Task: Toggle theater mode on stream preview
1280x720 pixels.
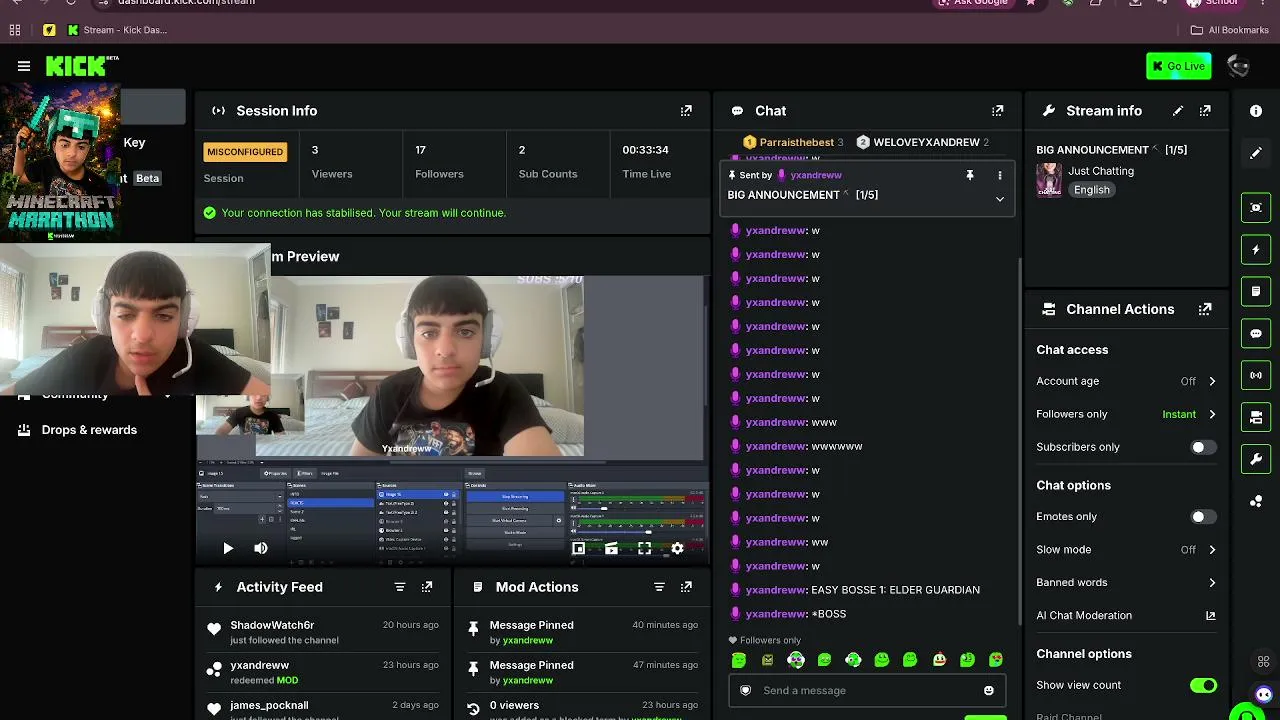Action: point(611,548)
